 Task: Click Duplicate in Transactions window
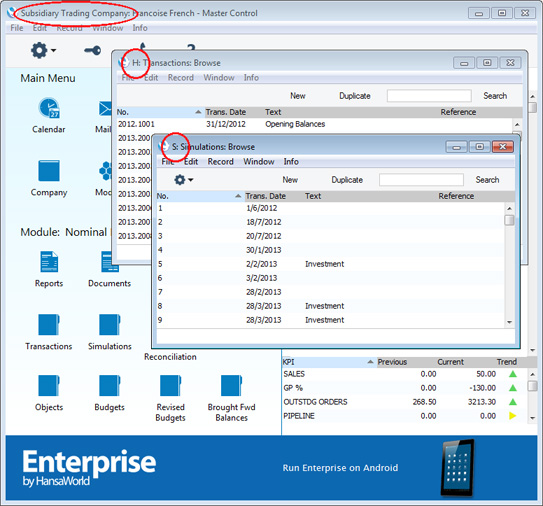pyautogui.click(x=355, y=96)
